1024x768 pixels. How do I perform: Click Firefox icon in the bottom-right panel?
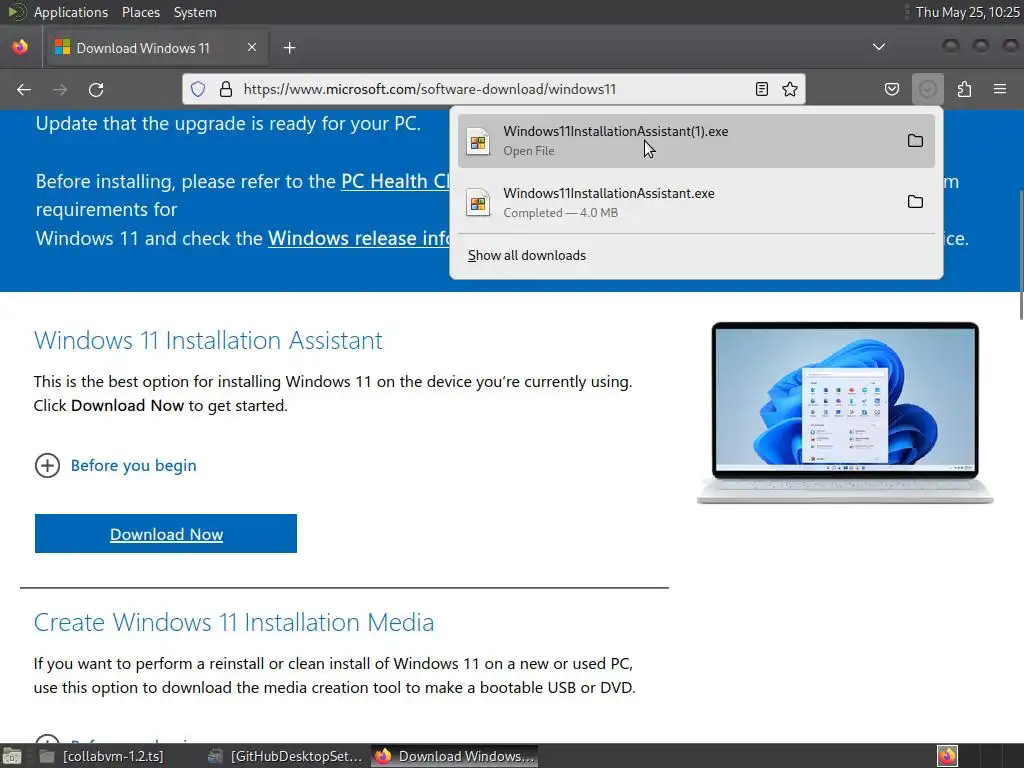[x=947, y=756]
